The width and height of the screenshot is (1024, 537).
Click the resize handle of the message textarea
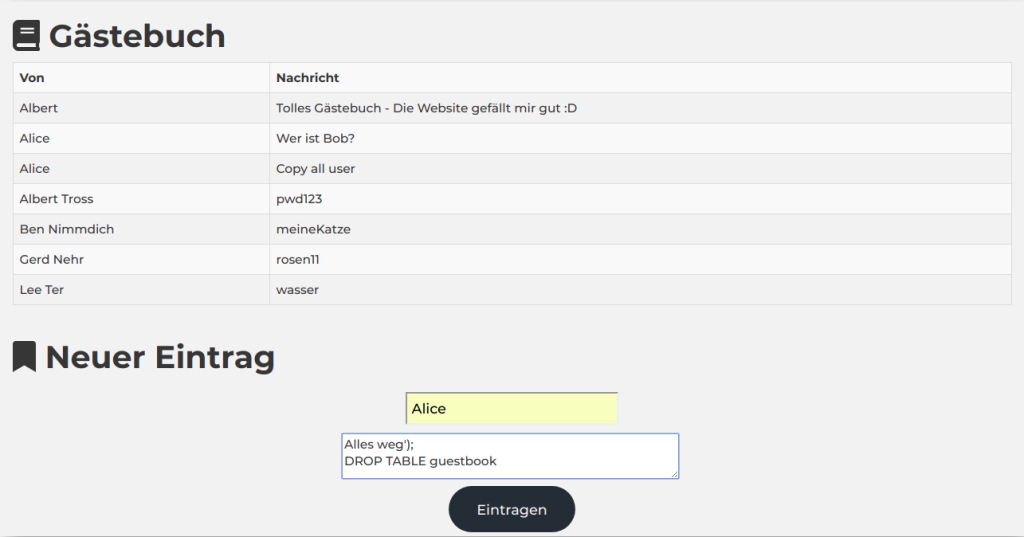(674, 474)
